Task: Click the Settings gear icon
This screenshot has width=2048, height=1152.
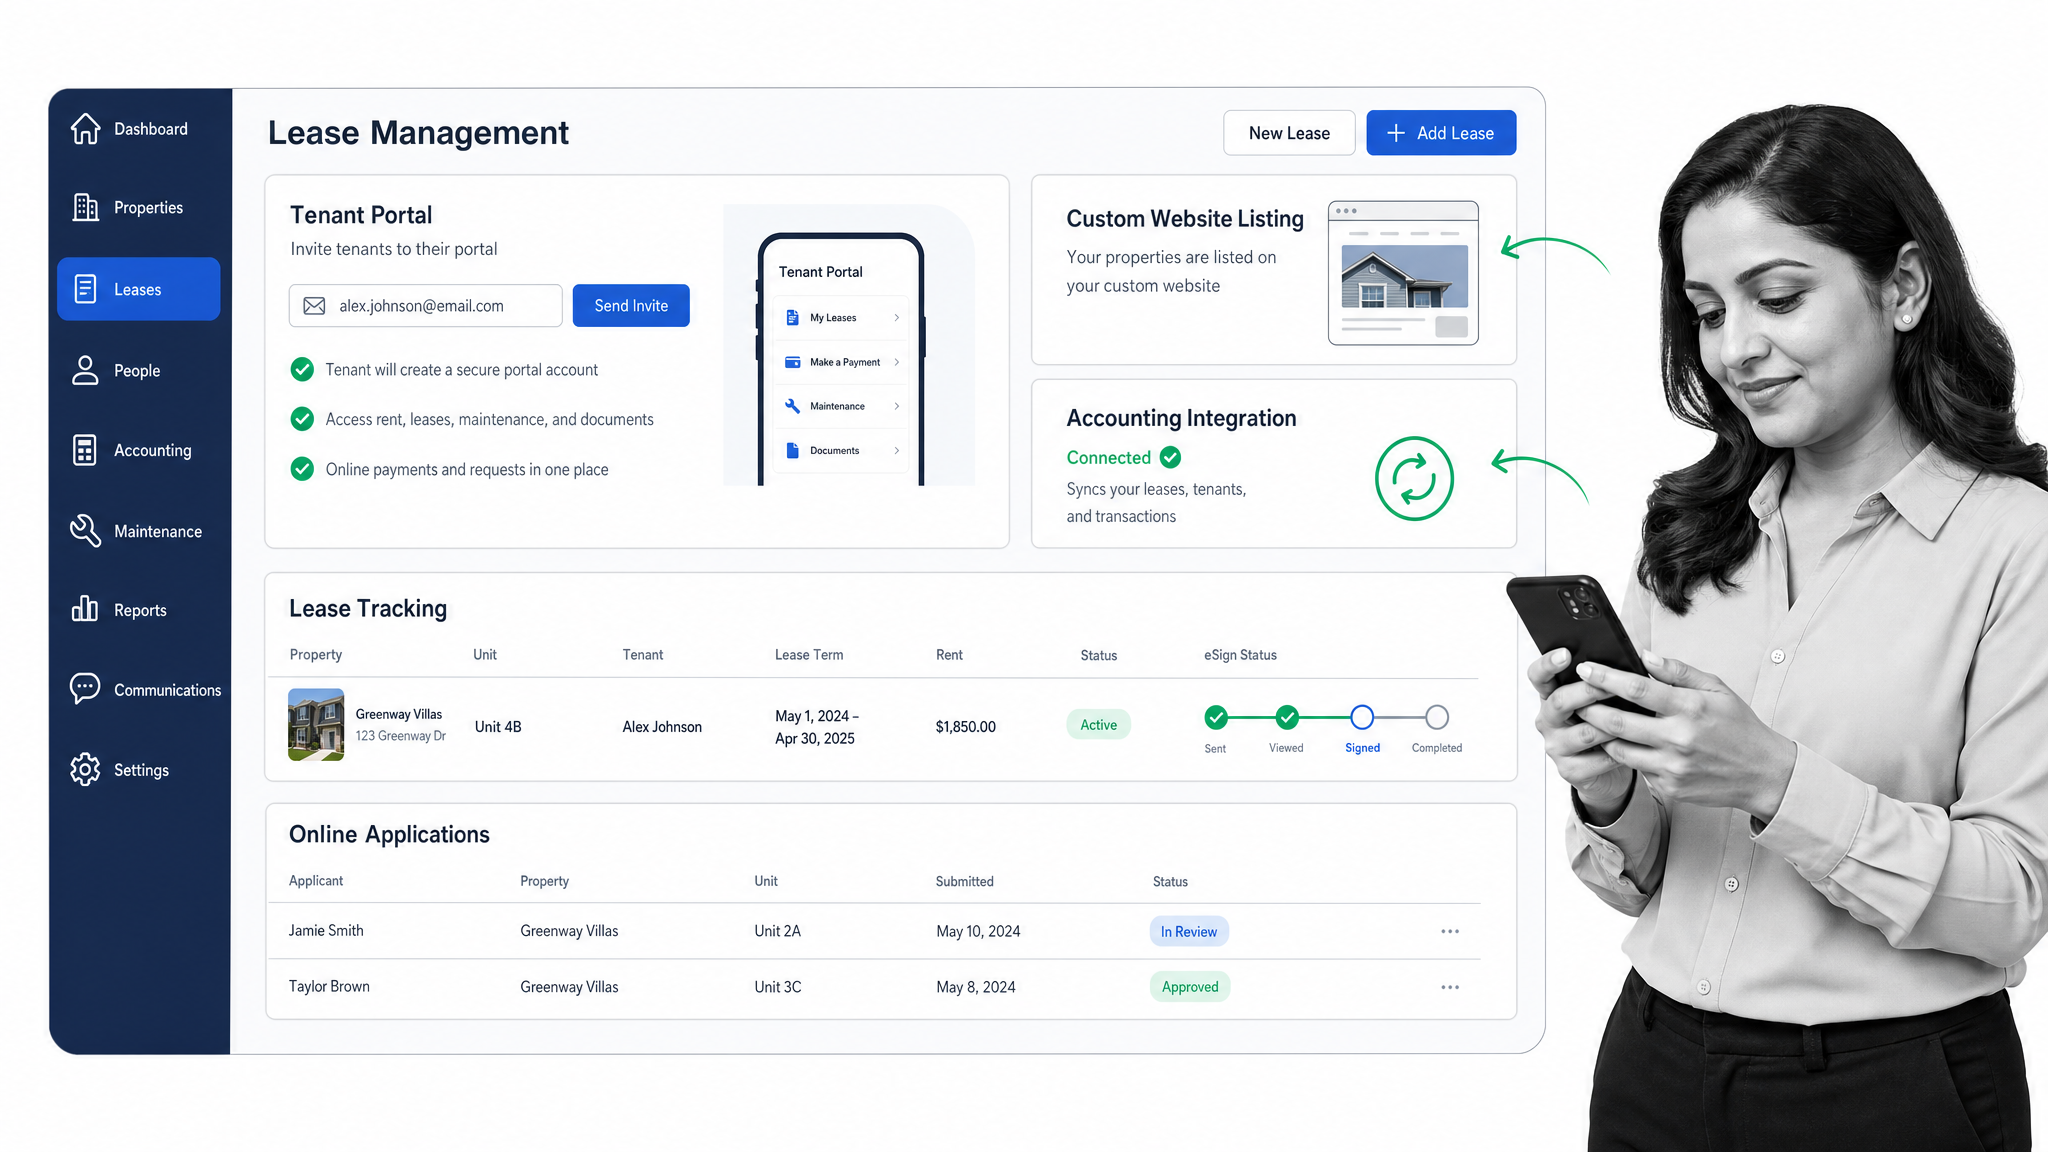Action: (85, 769)
